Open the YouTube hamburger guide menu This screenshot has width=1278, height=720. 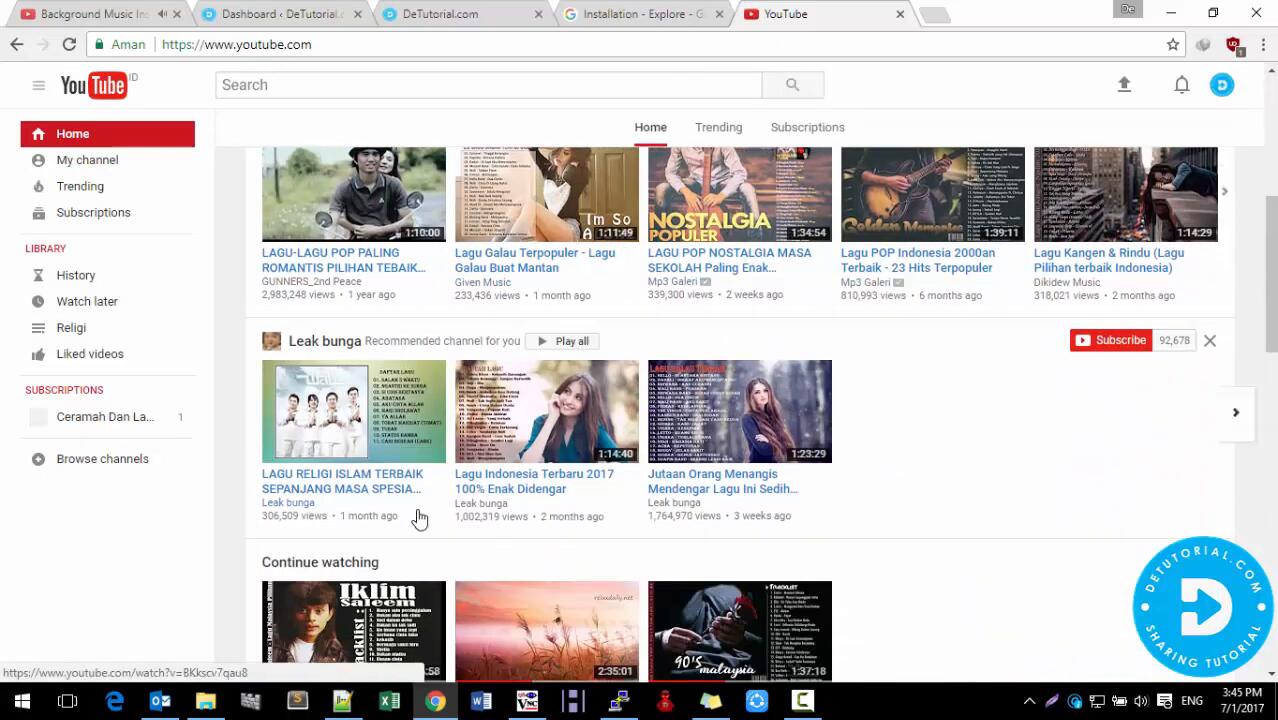click(38, 85)
